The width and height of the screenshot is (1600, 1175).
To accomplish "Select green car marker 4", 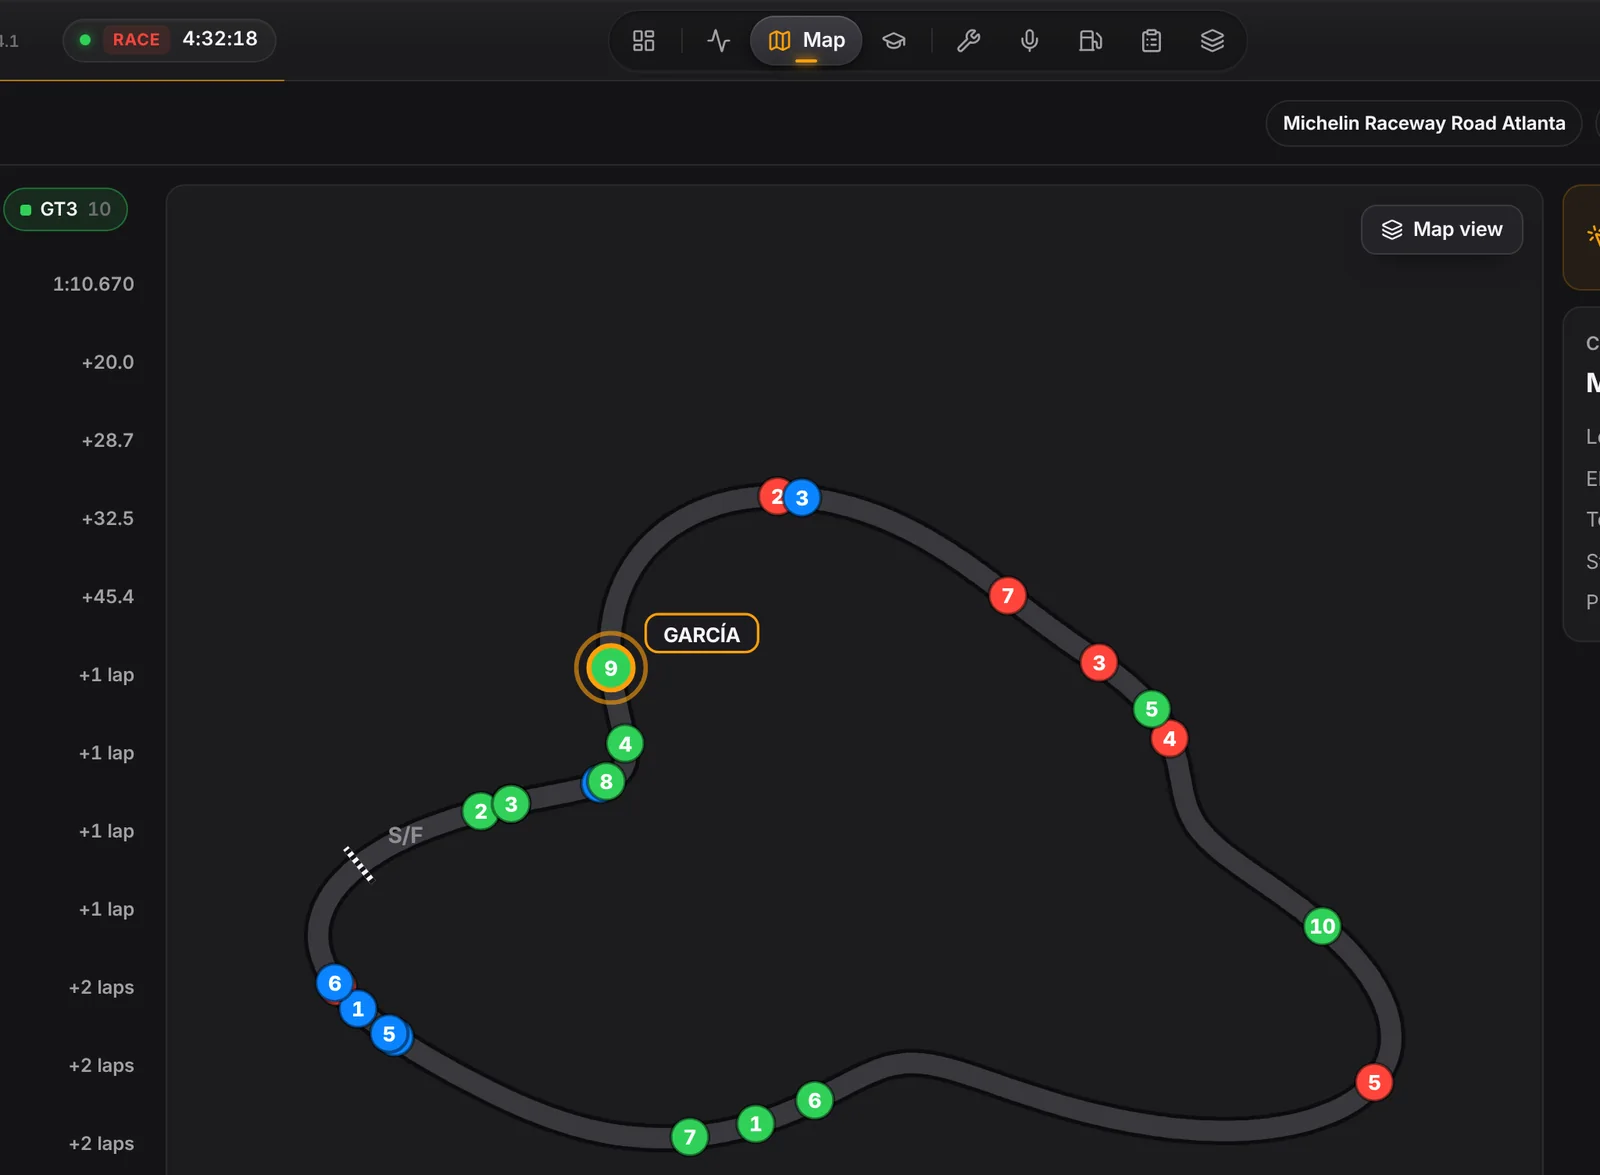I will 625,744.
